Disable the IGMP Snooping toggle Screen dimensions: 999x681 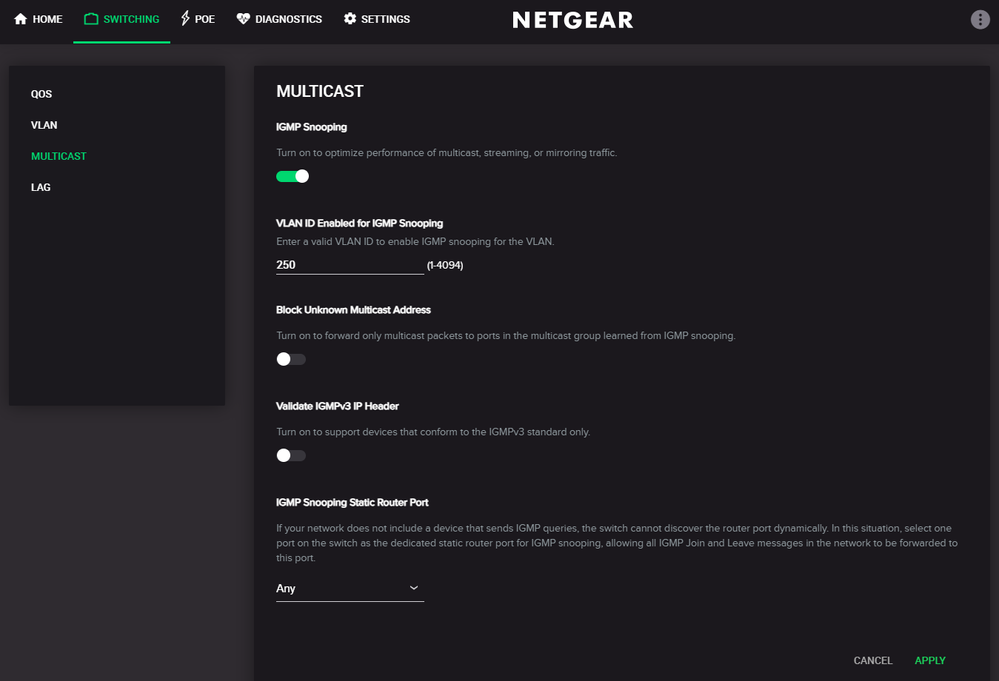pos(292,175)
